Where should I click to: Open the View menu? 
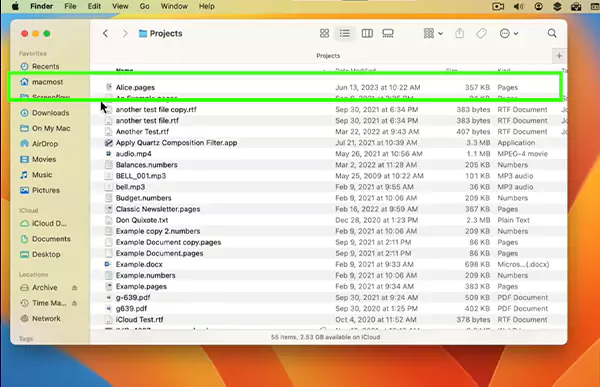click(120, 7)
